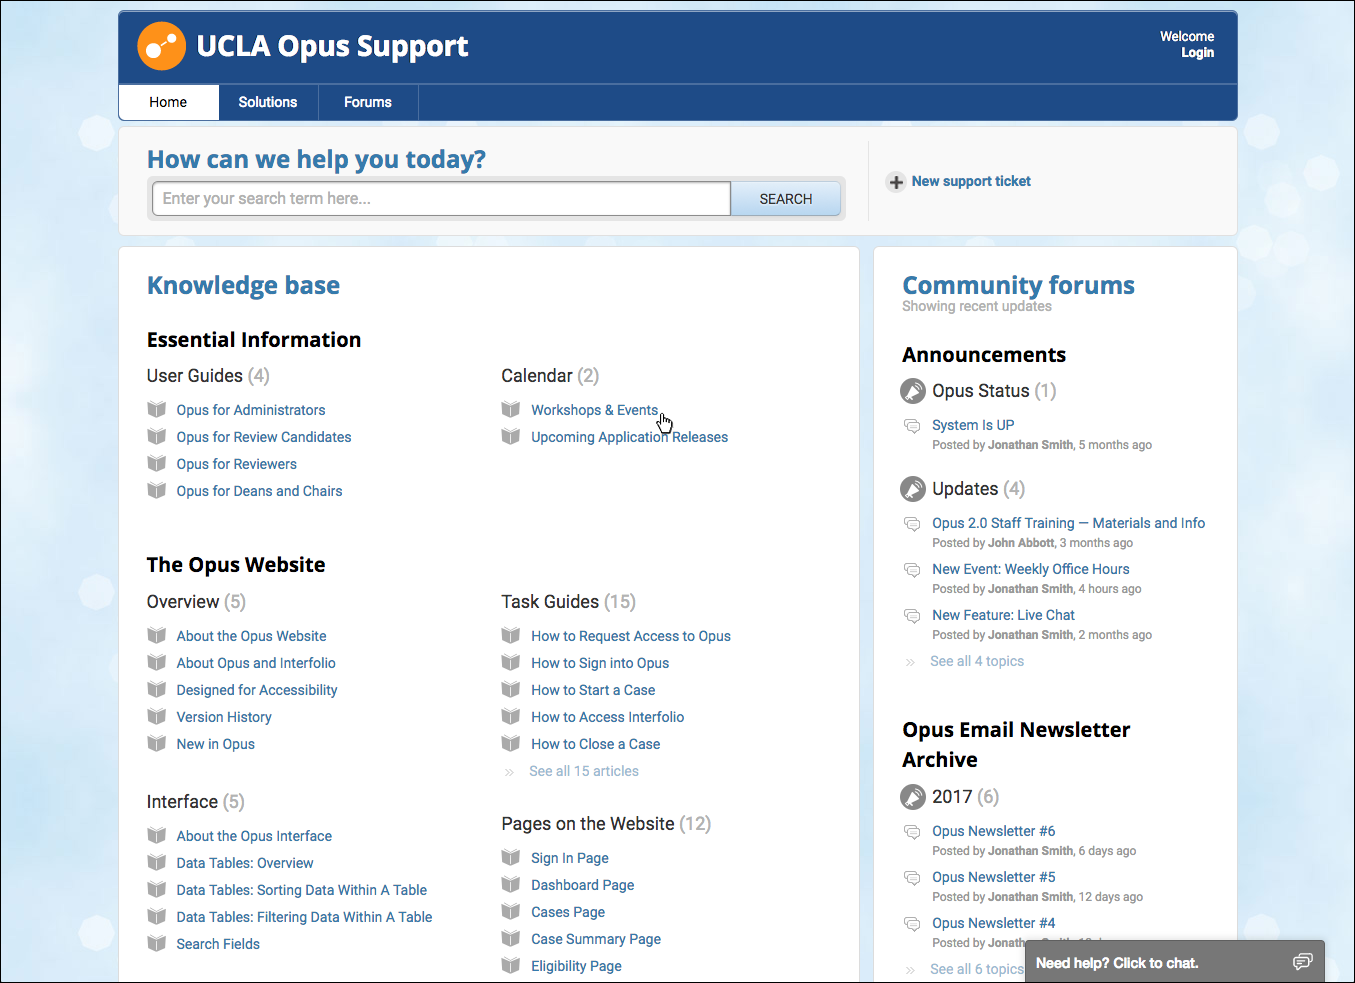The width and height of the screenshot is (1355, 983).
Task: Open Data Tables: Overview article
Action: click(245, 863)
